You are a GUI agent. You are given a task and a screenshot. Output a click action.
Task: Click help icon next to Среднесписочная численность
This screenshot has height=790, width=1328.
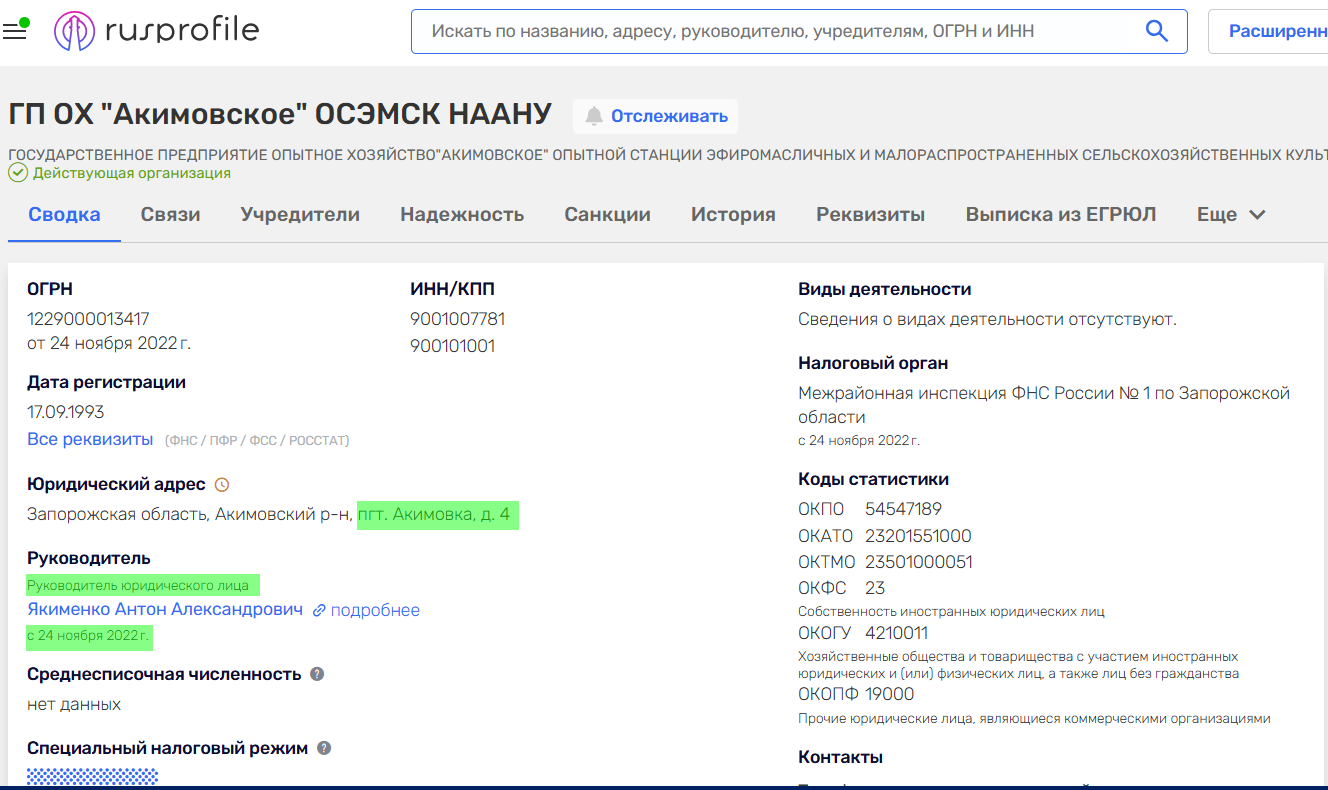click(x=317, y=674)
